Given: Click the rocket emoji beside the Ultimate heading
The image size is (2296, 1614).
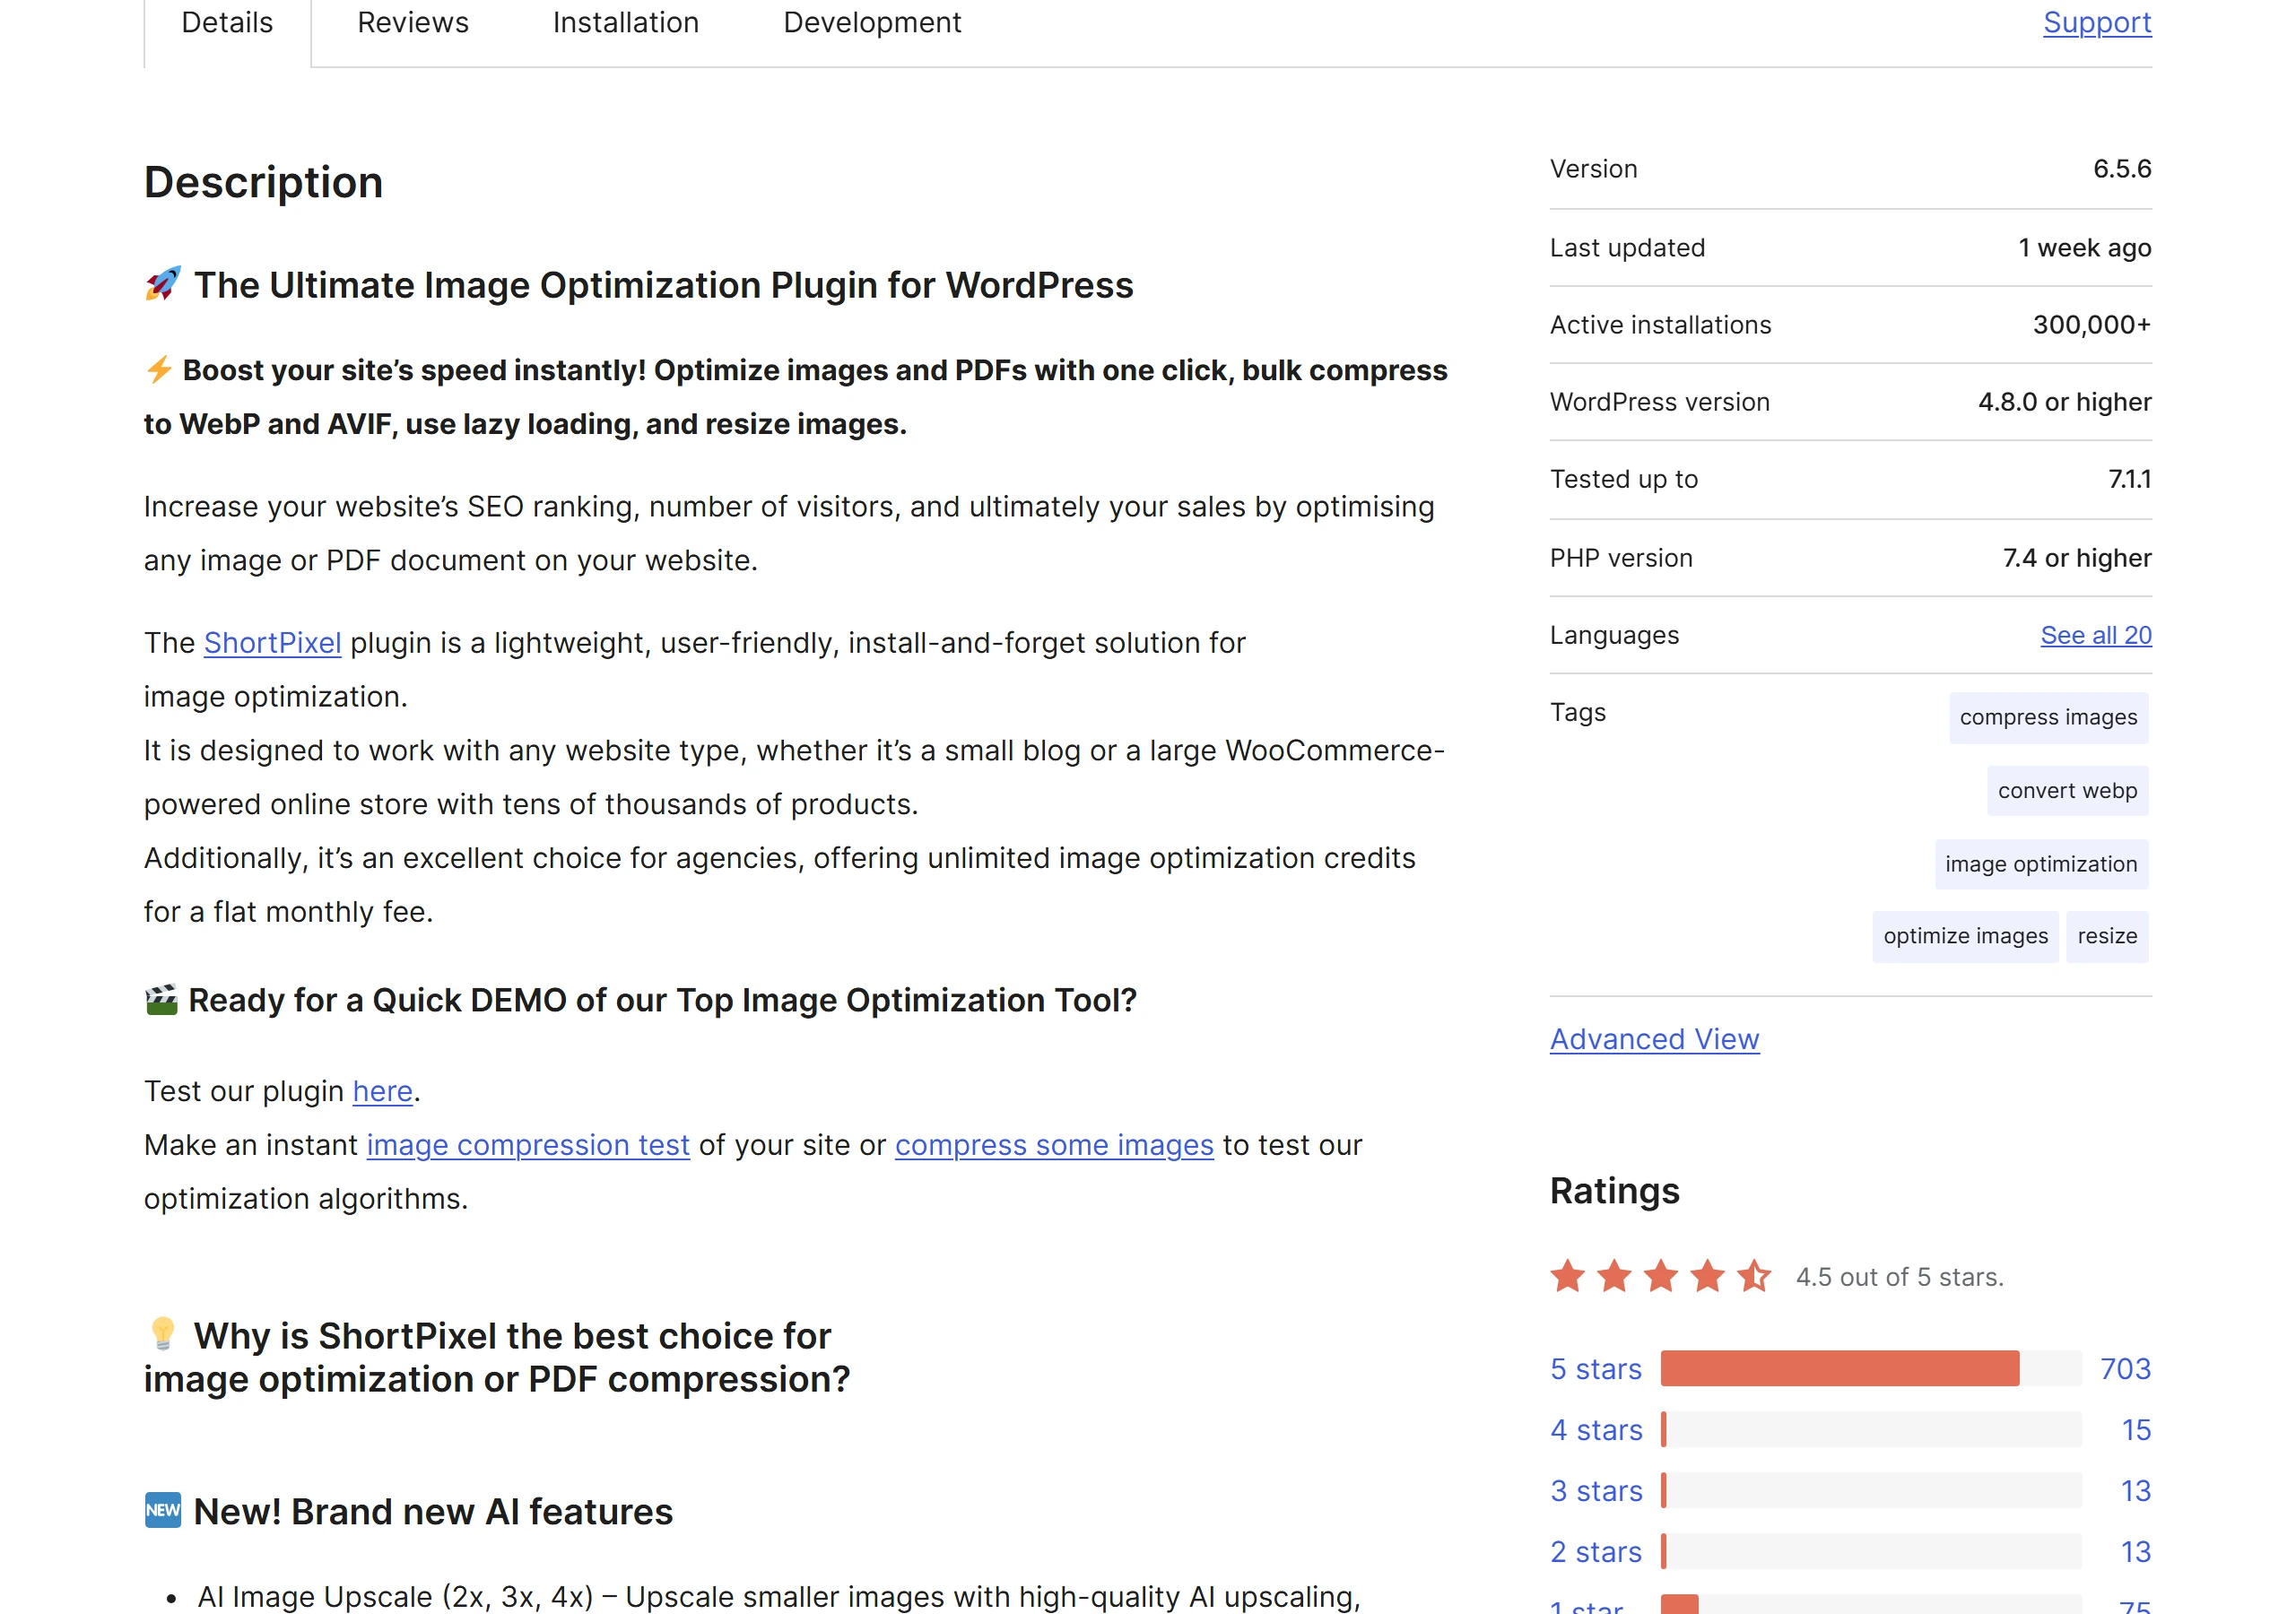Looking at the screenshot, I should pos(163,284).
